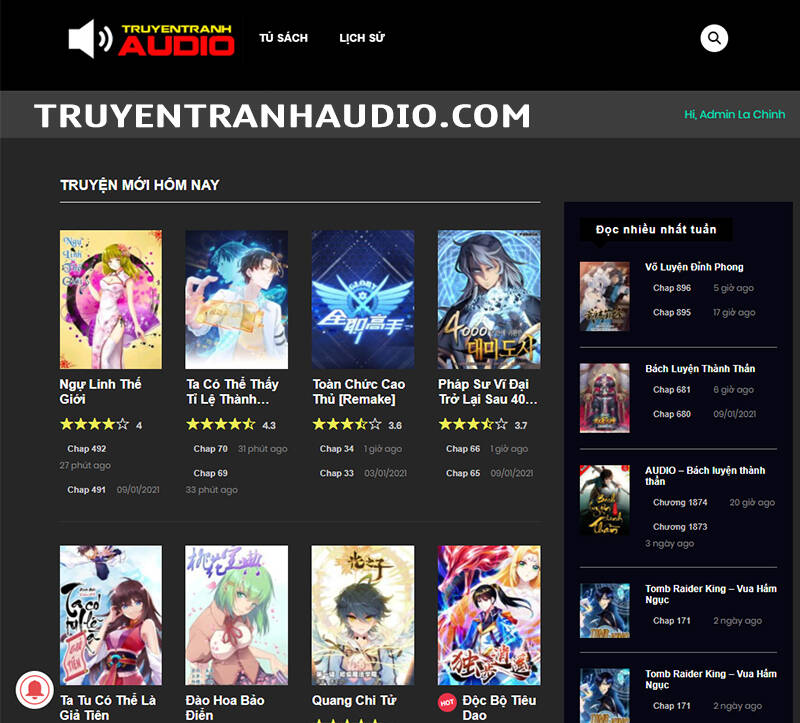
Task: Click the Bách Luyện Thành Thần sidebar thumbnail
Action: click(604, 395)
